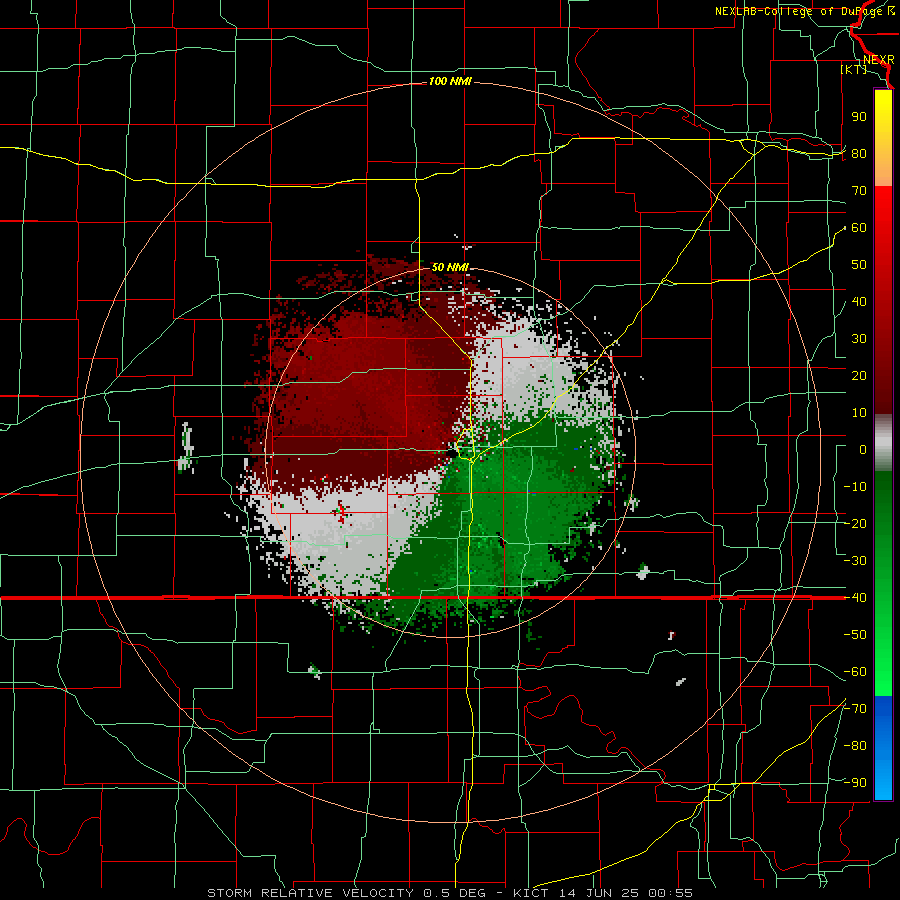The image size is (900, 900).
Task: Click the -40 value on velocity scale
Action: [855, 598]
